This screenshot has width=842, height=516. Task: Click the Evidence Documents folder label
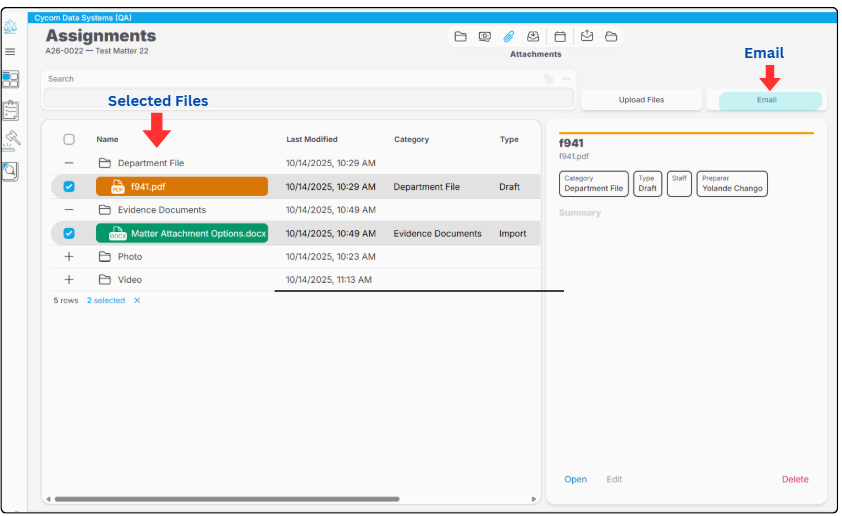(x=162, y=210)
